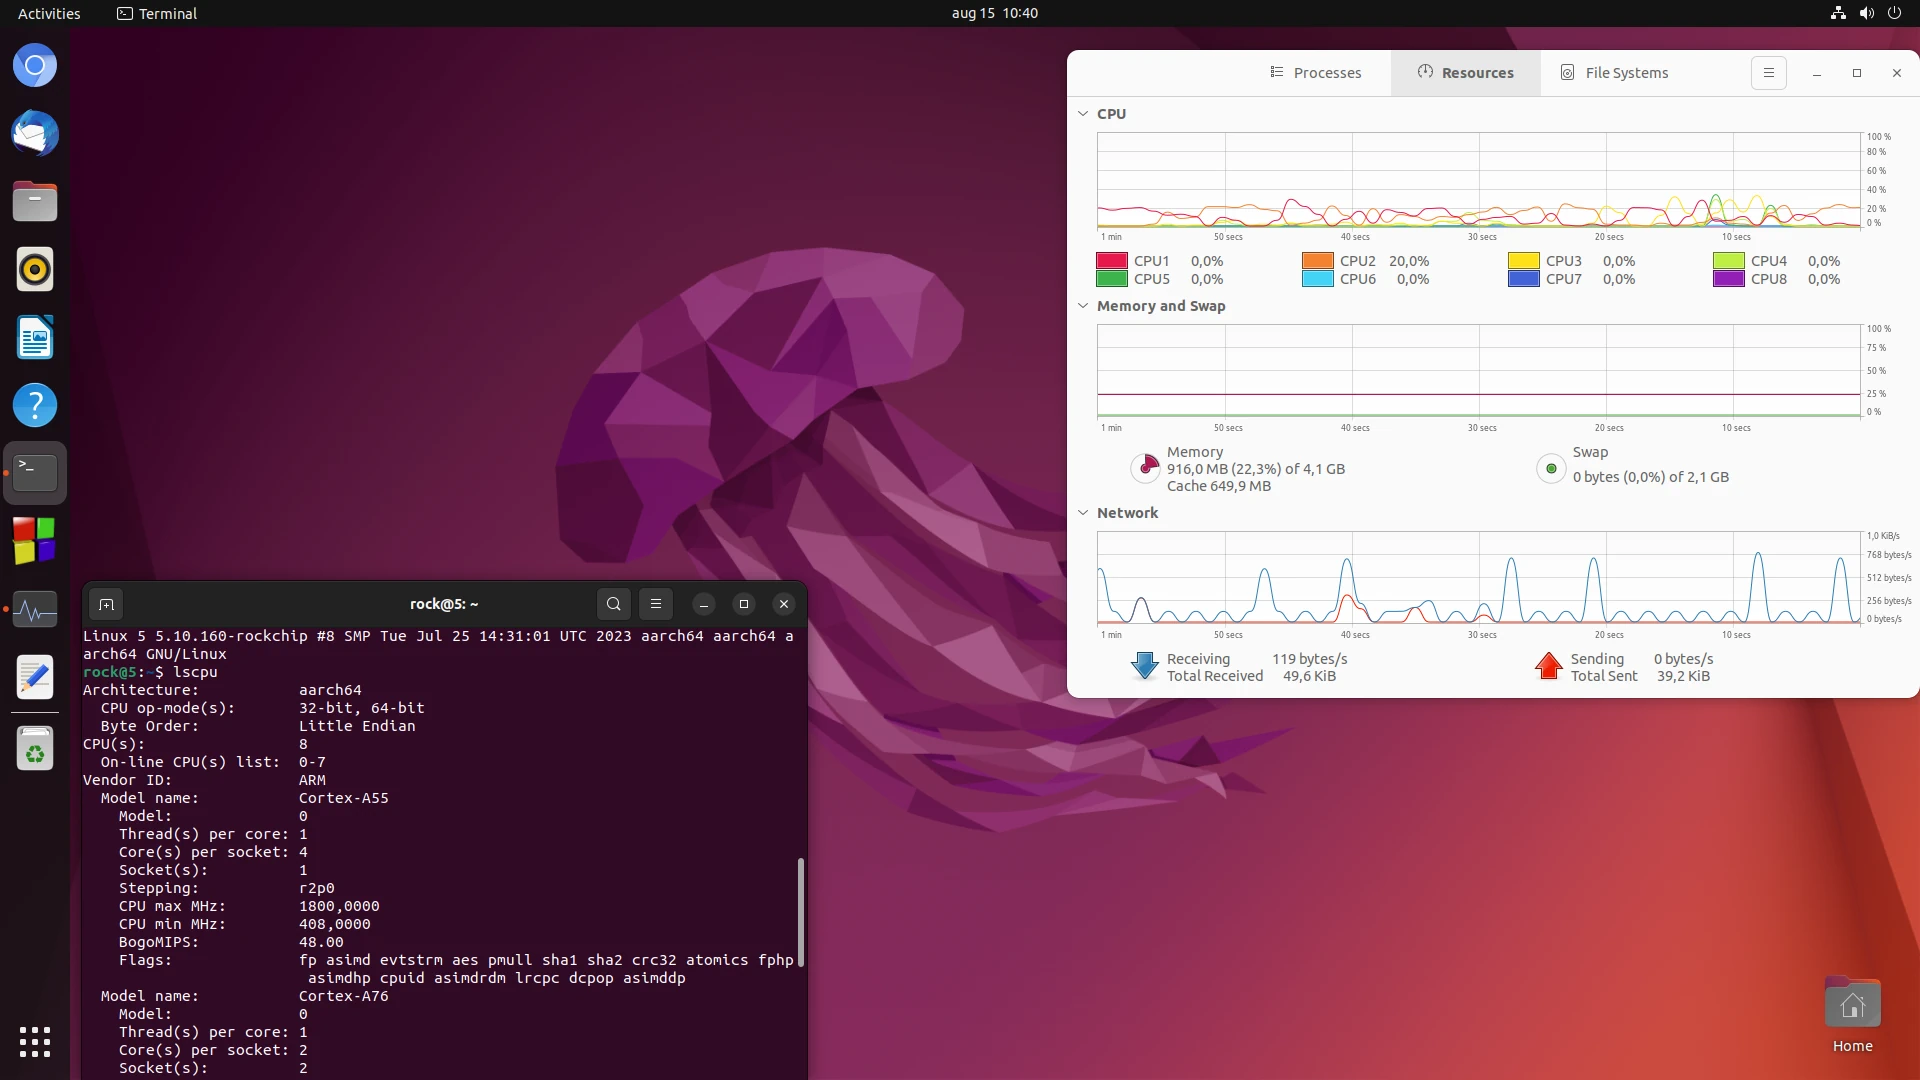The height and width of the screenshot is (1080, 1920).
Task: Open LibreOffice Writer from the dock
Action: tap(35, 338)
